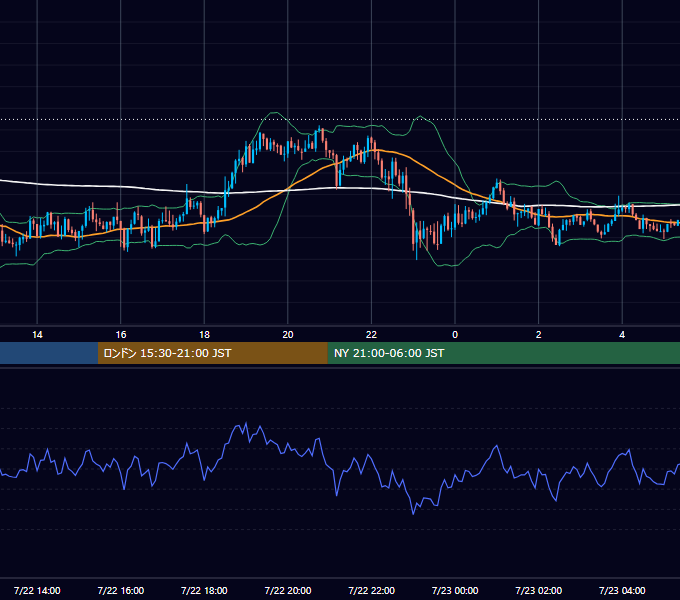Click the 0 hour axis label

pyautogui.click(x=455, y=335)
